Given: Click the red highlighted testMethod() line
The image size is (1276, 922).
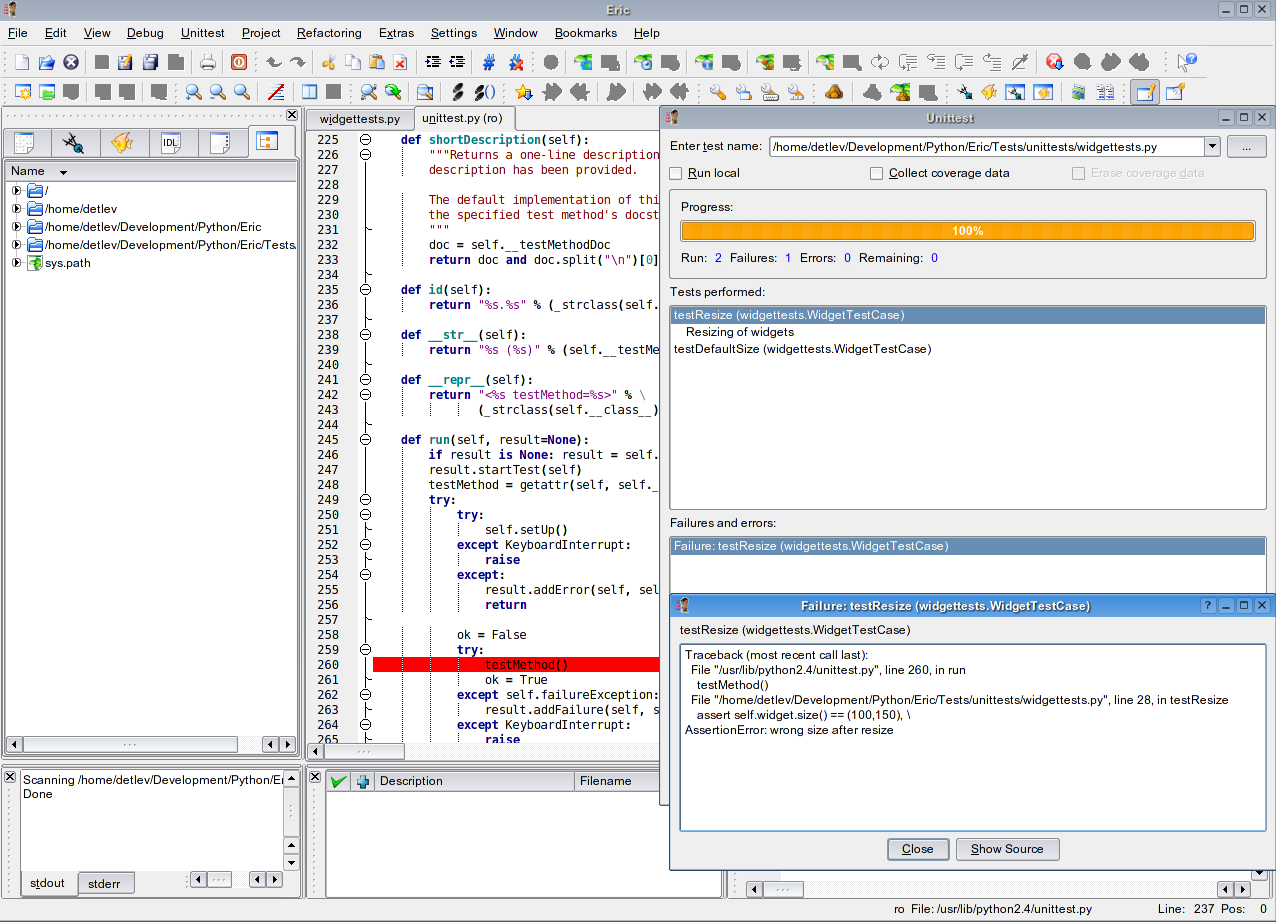Looking at the screenshot, I should (x=516, y=665).
